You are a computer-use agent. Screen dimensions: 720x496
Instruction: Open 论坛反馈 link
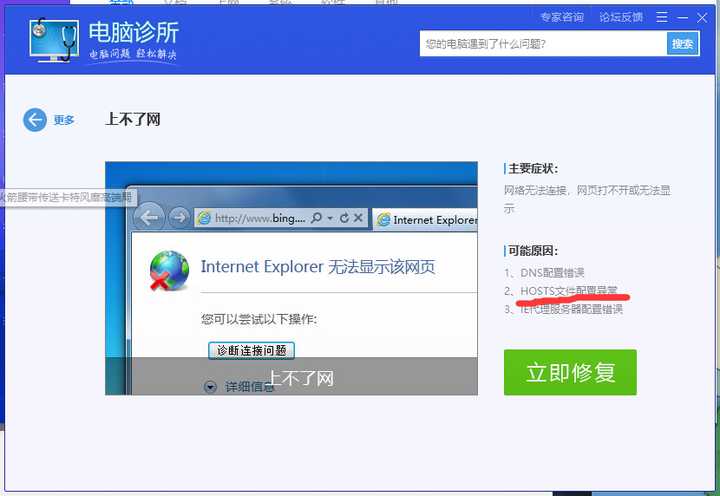(621, 17)
